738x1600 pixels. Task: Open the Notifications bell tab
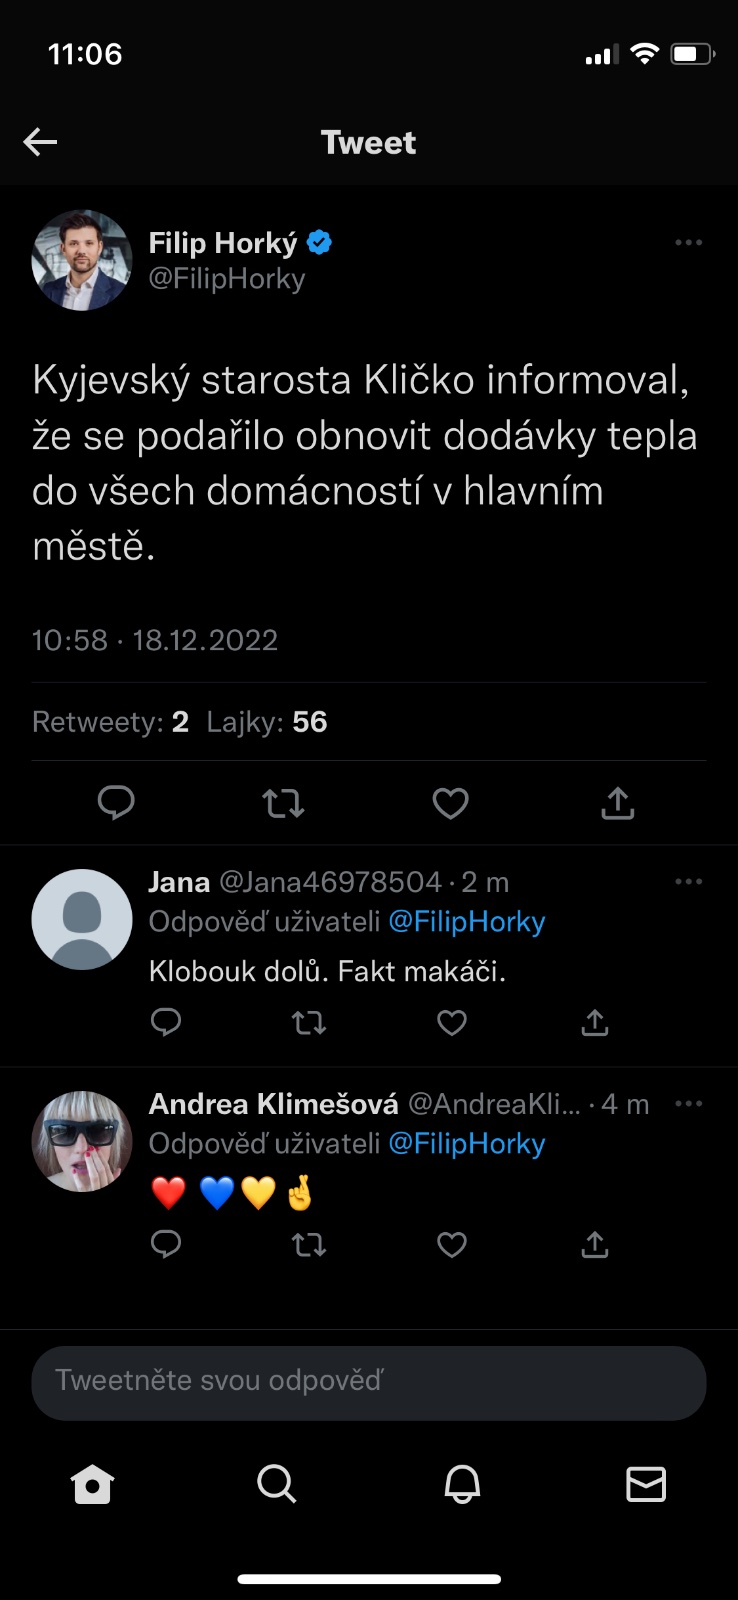click(462, 1485)
